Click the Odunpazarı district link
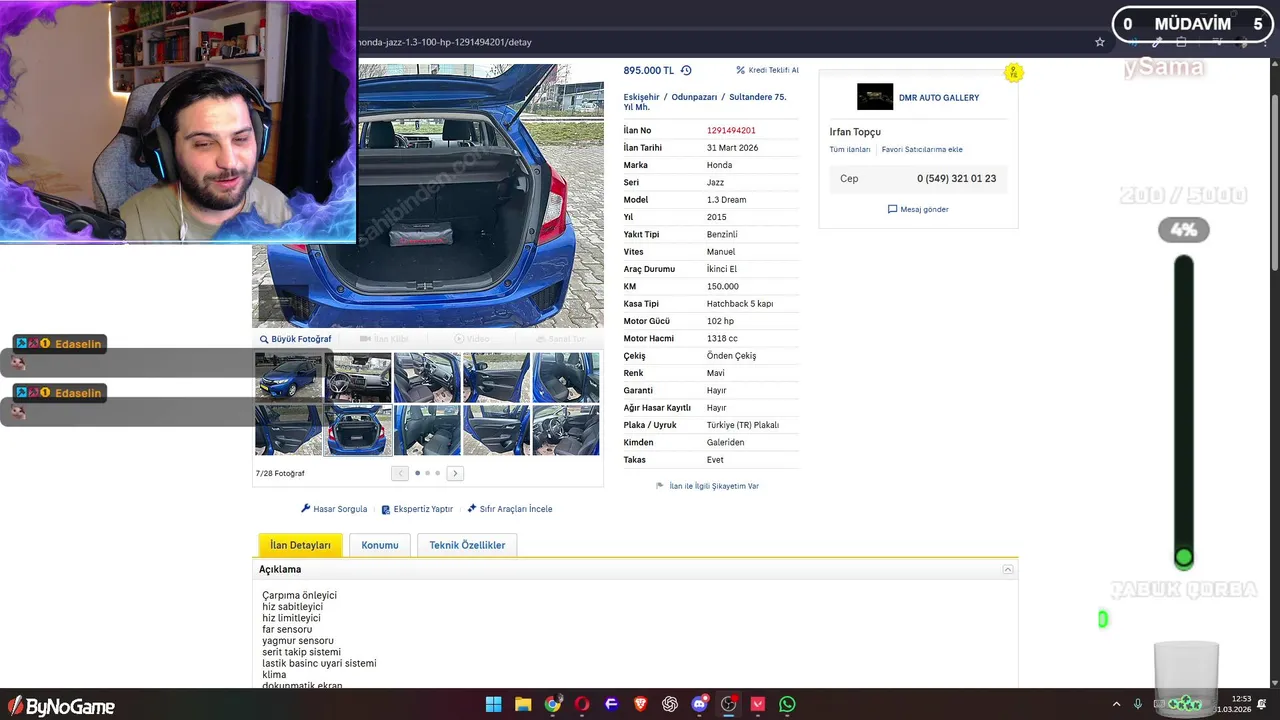The width and height of the screenshot is (1280, 720). 694,97
